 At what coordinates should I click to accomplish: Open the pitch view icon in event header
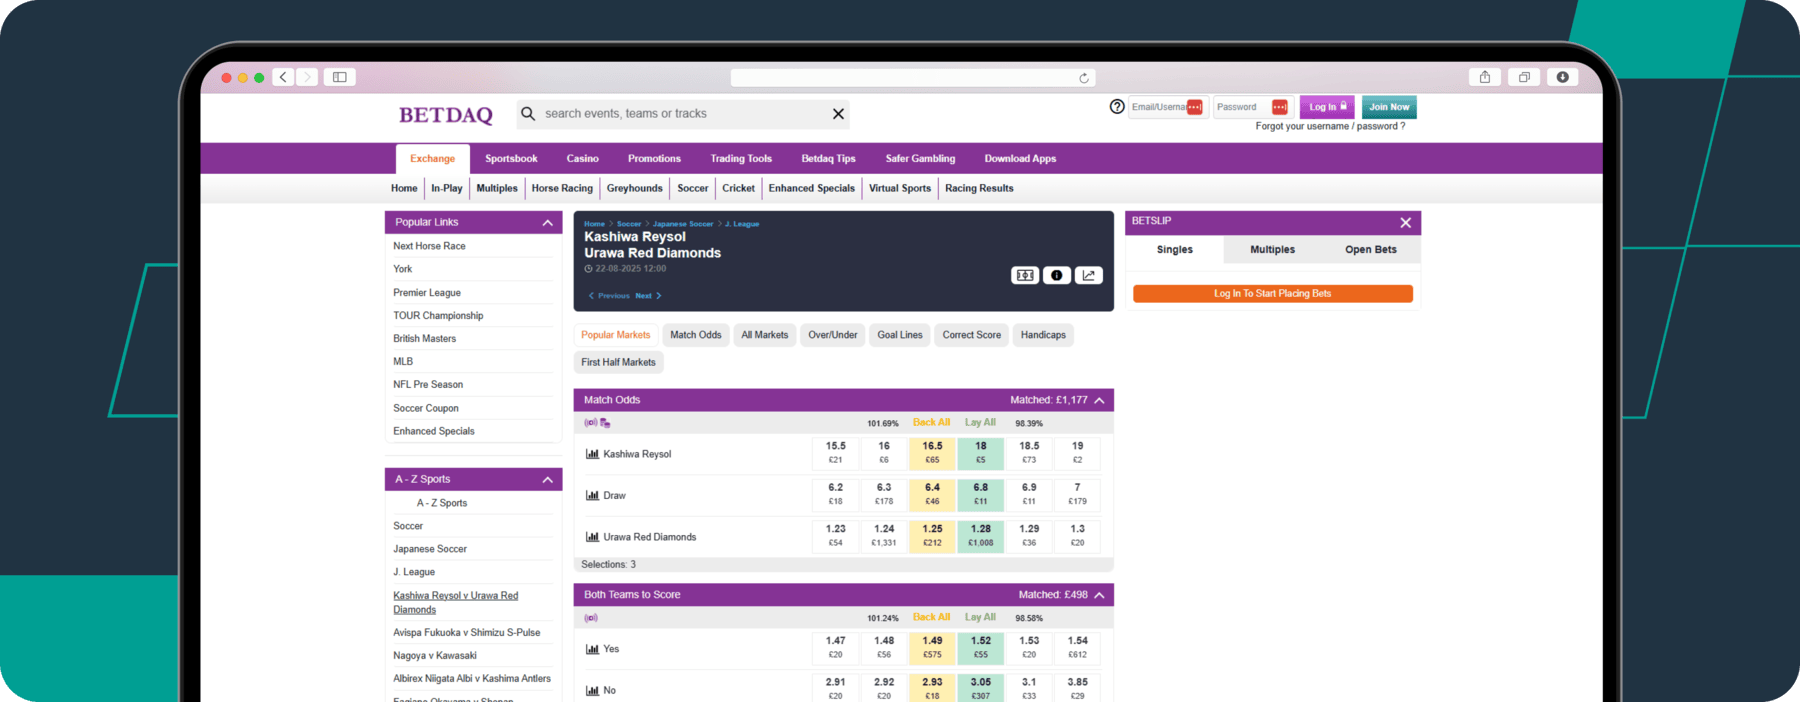[x=1025, y=275]
